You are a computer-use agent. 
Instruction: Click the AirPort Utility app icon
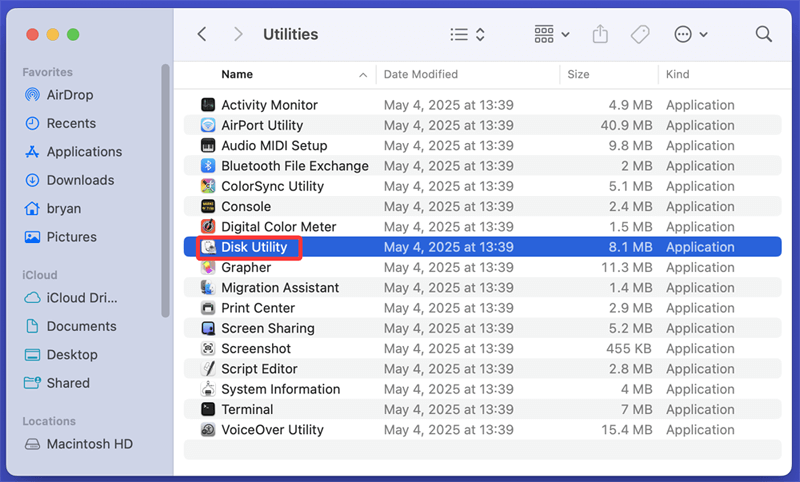coord(208,125)
